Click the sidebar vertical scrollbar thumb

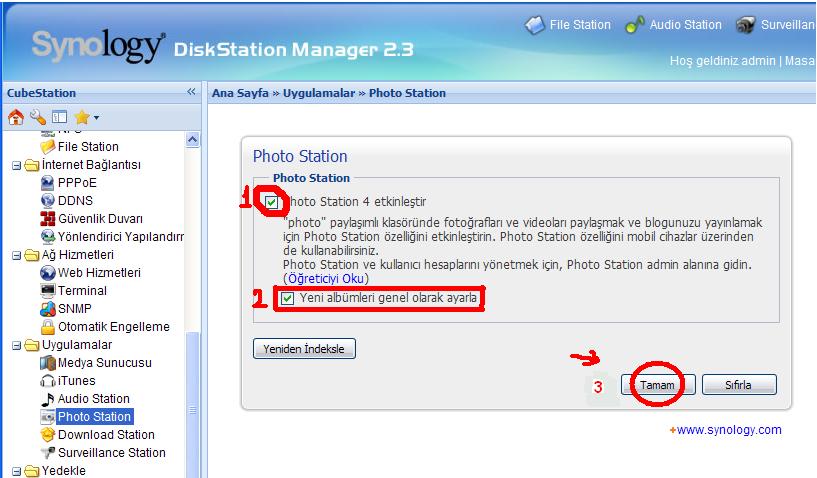click(193, 400)
